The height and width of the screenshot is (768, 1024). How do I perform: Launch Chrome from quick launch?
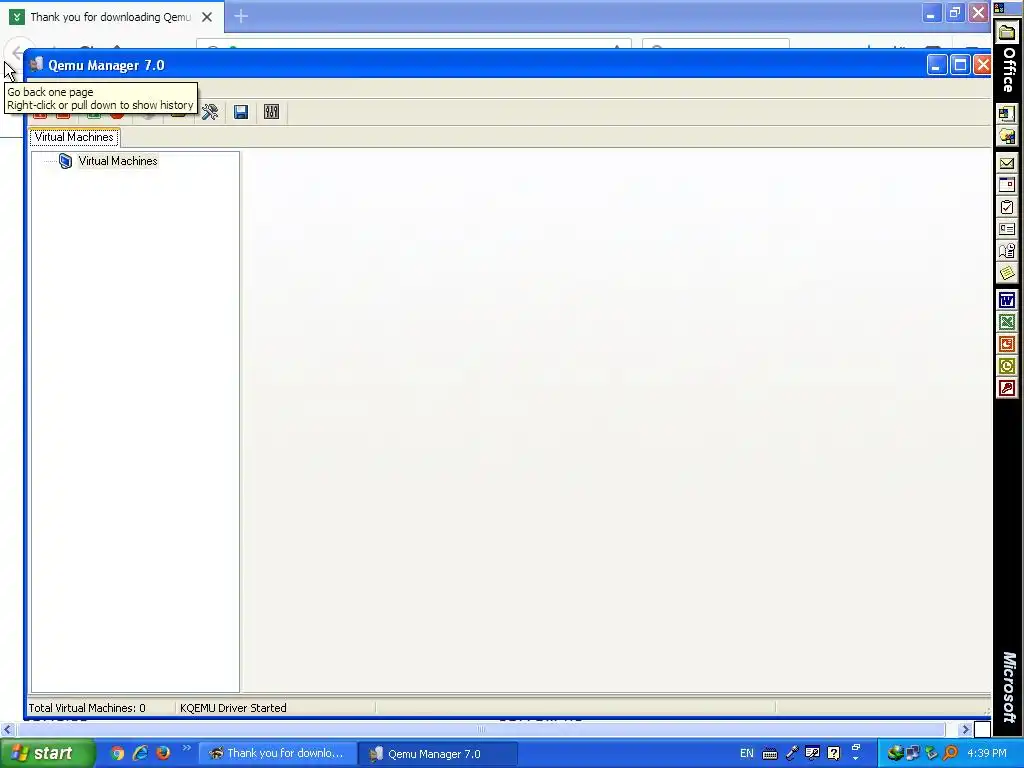pyautogui.click(x=117, y=754)
